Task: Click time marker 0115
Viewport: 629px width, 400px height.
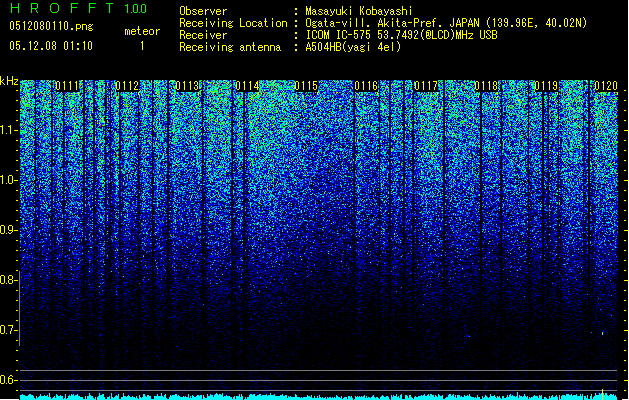Action: [306, 86]
